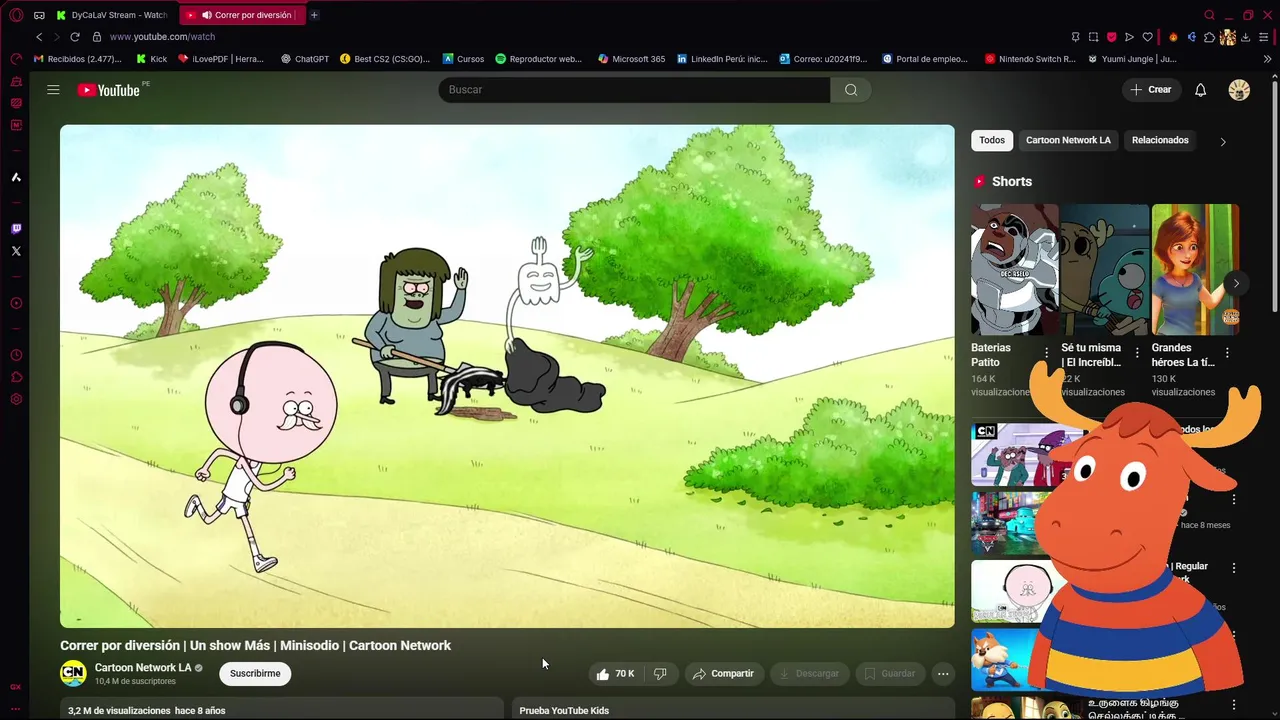Screen dimensions: 1280x720
Task: Open the Microsoft 365 bookmark
Action: point(631,59)
